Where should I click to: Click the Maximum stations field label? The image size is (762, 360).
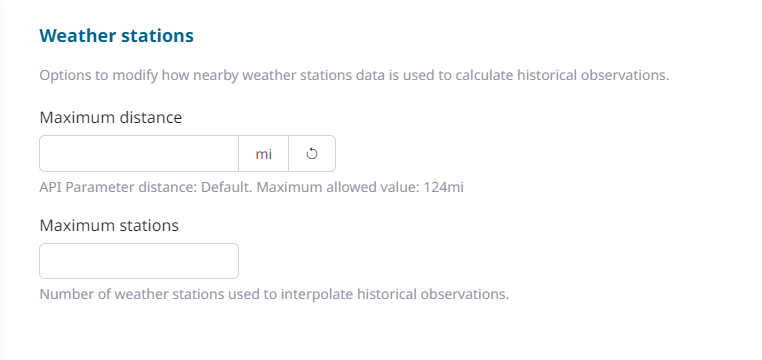click(x=109, y=225)
